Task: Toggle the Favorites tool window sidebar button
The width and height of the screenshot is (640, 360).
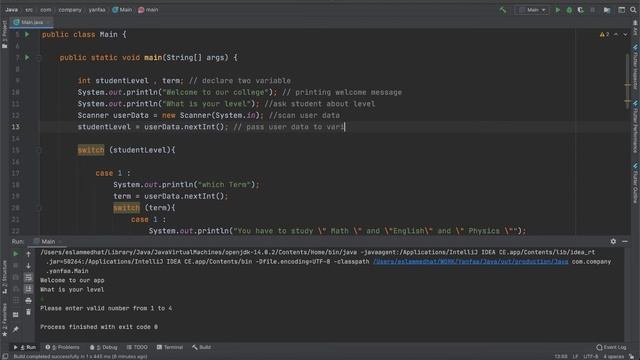Action: [x=4, y=320]
